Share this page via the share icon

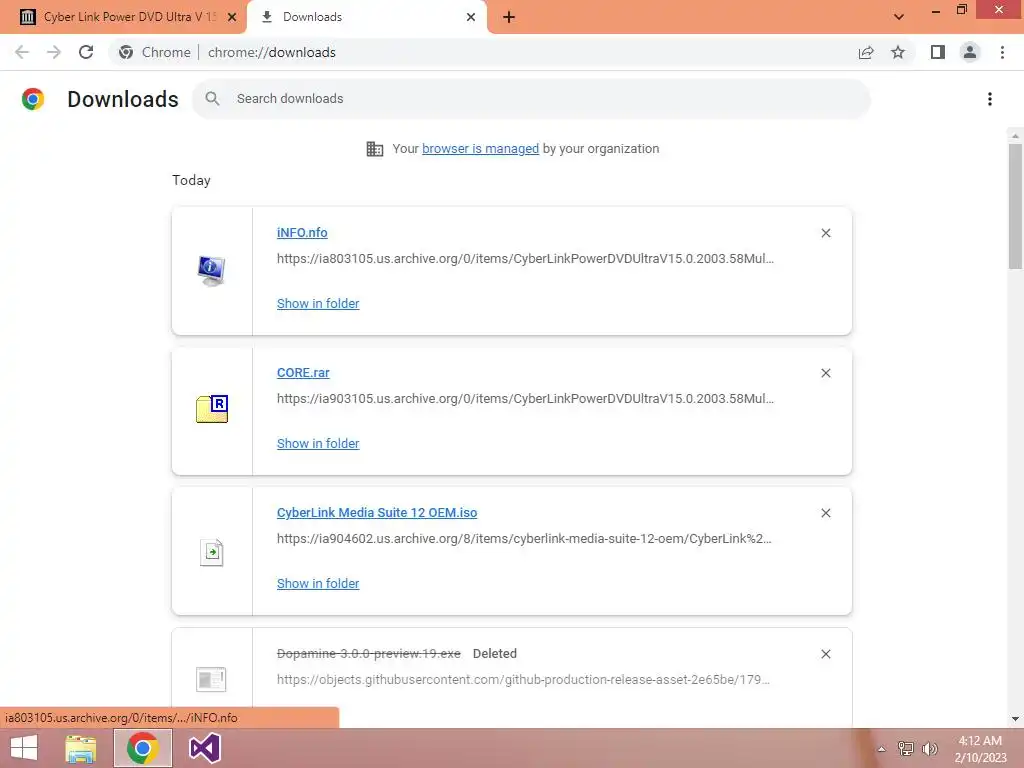click(866, 52)
